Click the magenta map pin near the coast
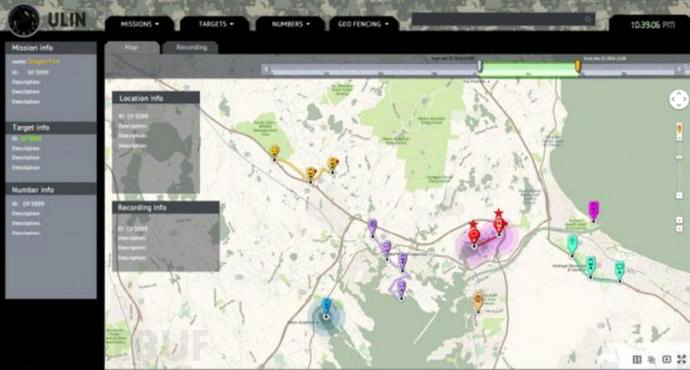 (594, 210)
